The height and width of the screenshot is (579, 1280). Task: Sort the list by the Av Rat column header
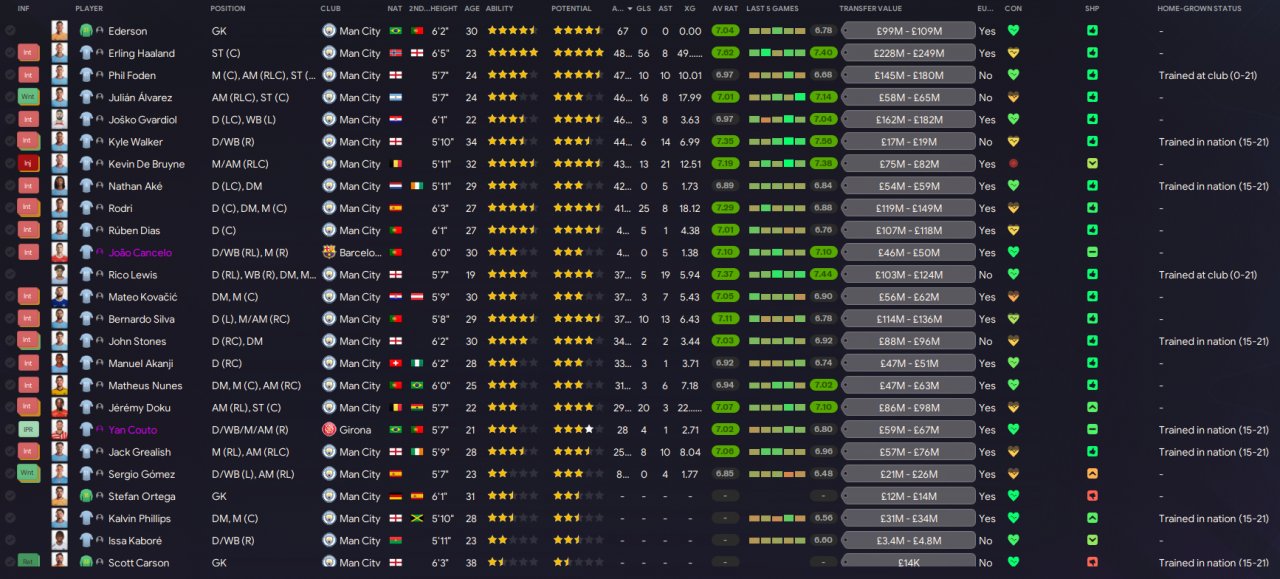click(725, 8)
